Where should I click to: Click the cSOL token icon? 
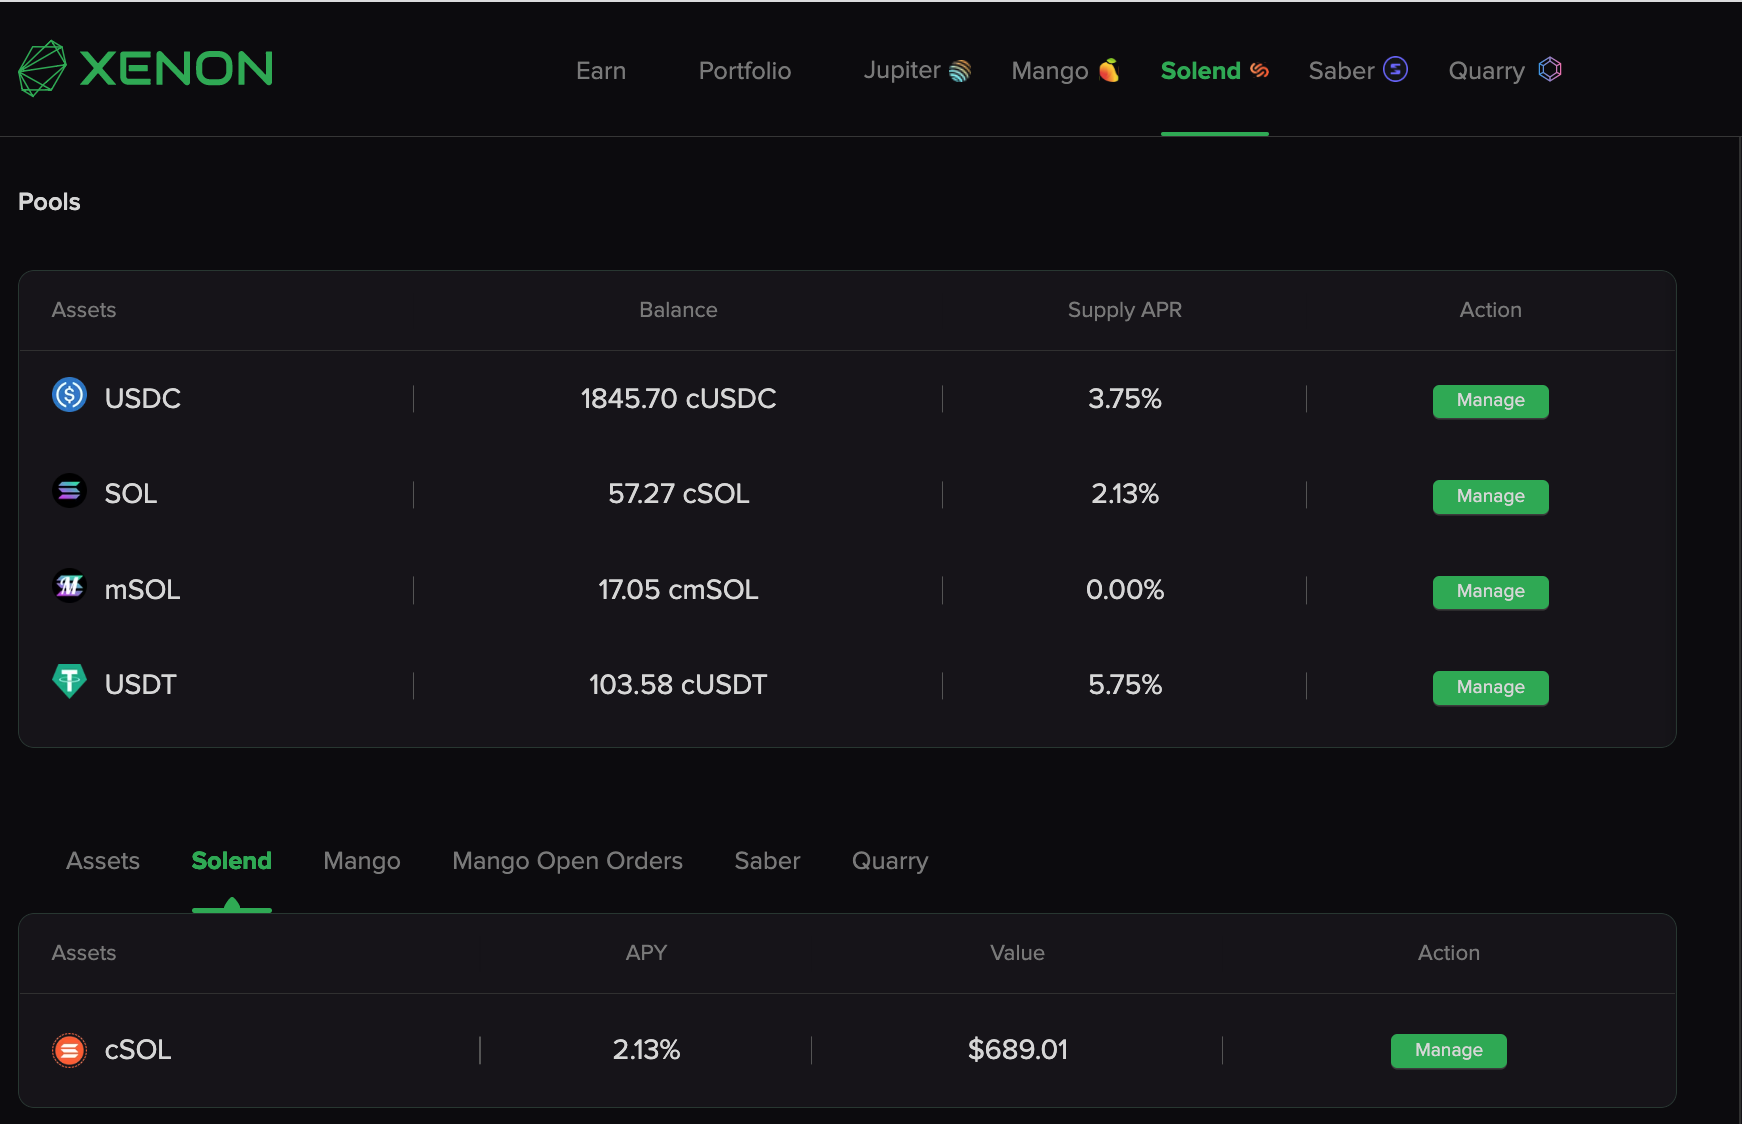click(x=69, y=1050)
